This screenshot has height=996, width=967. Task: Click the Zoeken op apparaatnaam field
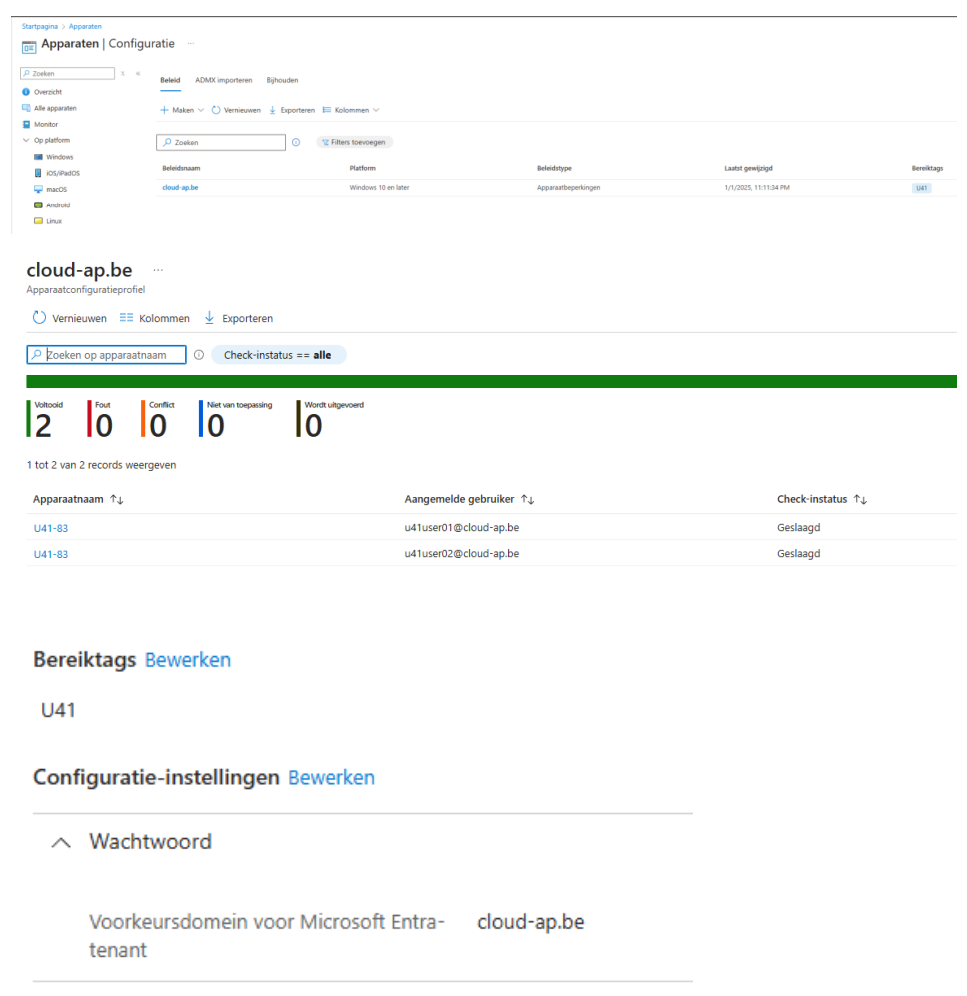106,355
